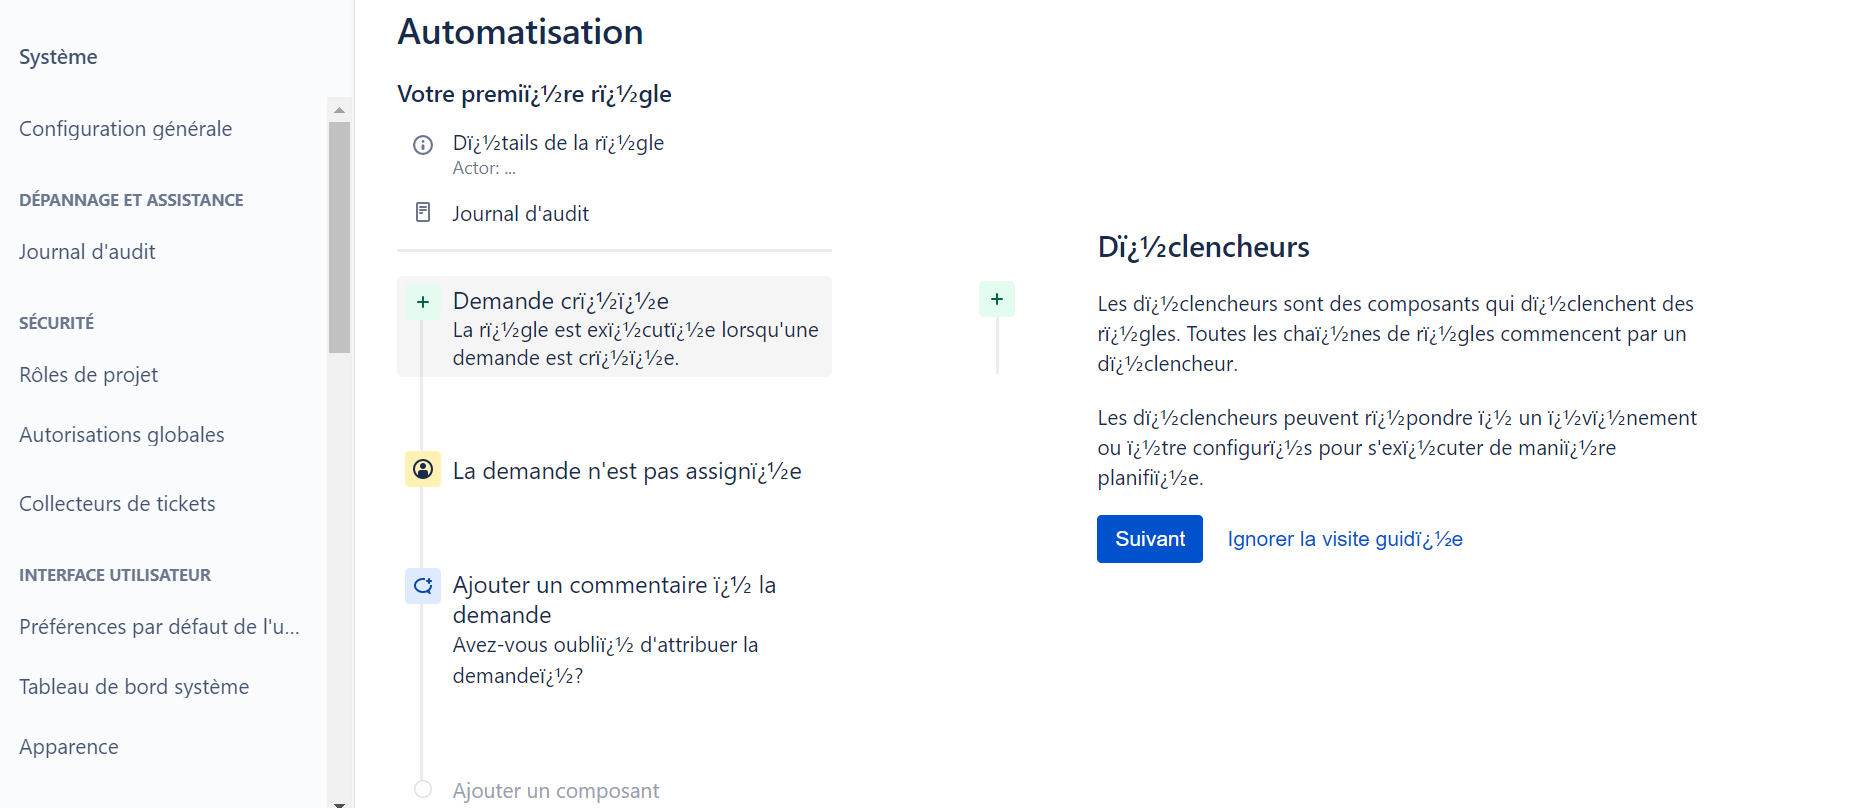Open Tableau de bord système

coord(134,687)
